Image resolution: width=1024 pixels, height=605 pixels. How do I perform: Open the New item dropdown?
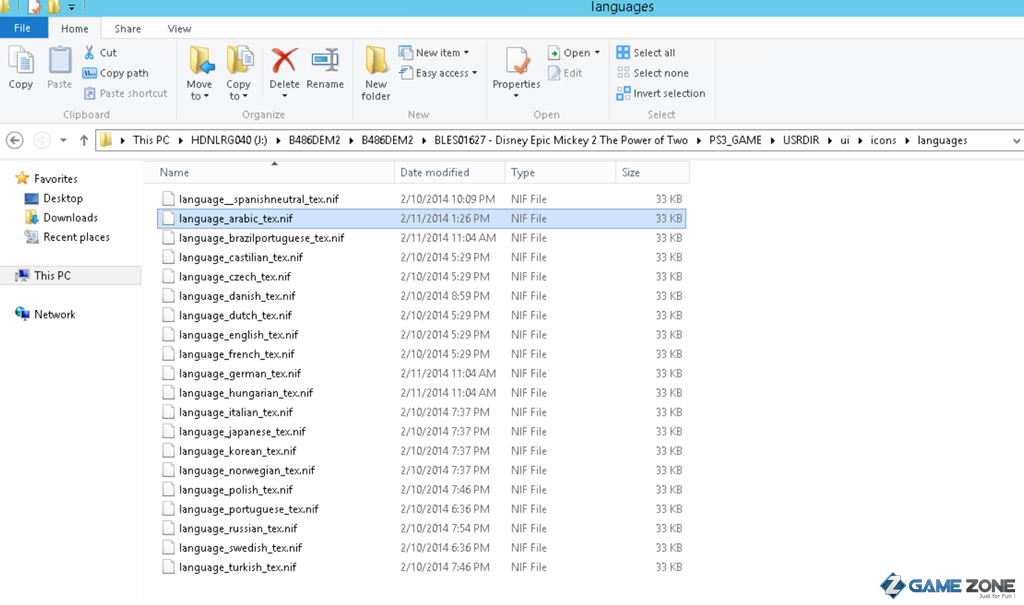coord(434,52)
